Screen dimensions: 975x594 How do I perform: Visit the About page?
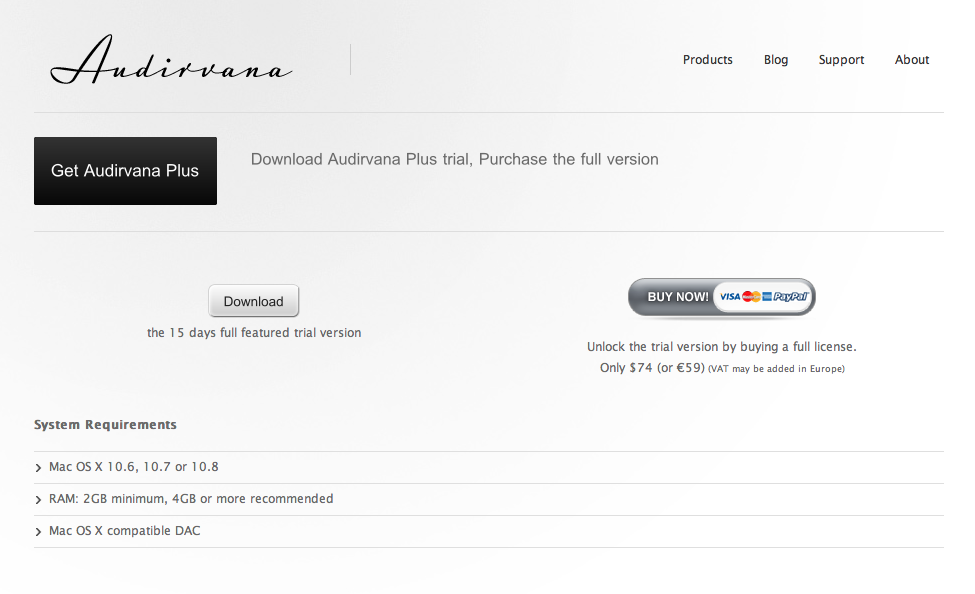pos(912,60)
